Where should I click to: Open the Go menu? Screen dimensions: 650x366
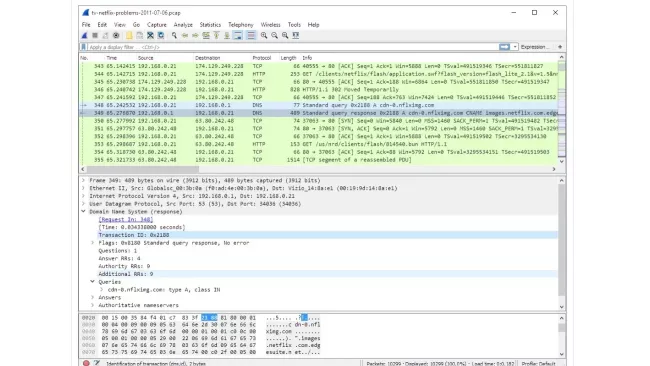pos(136,25)
